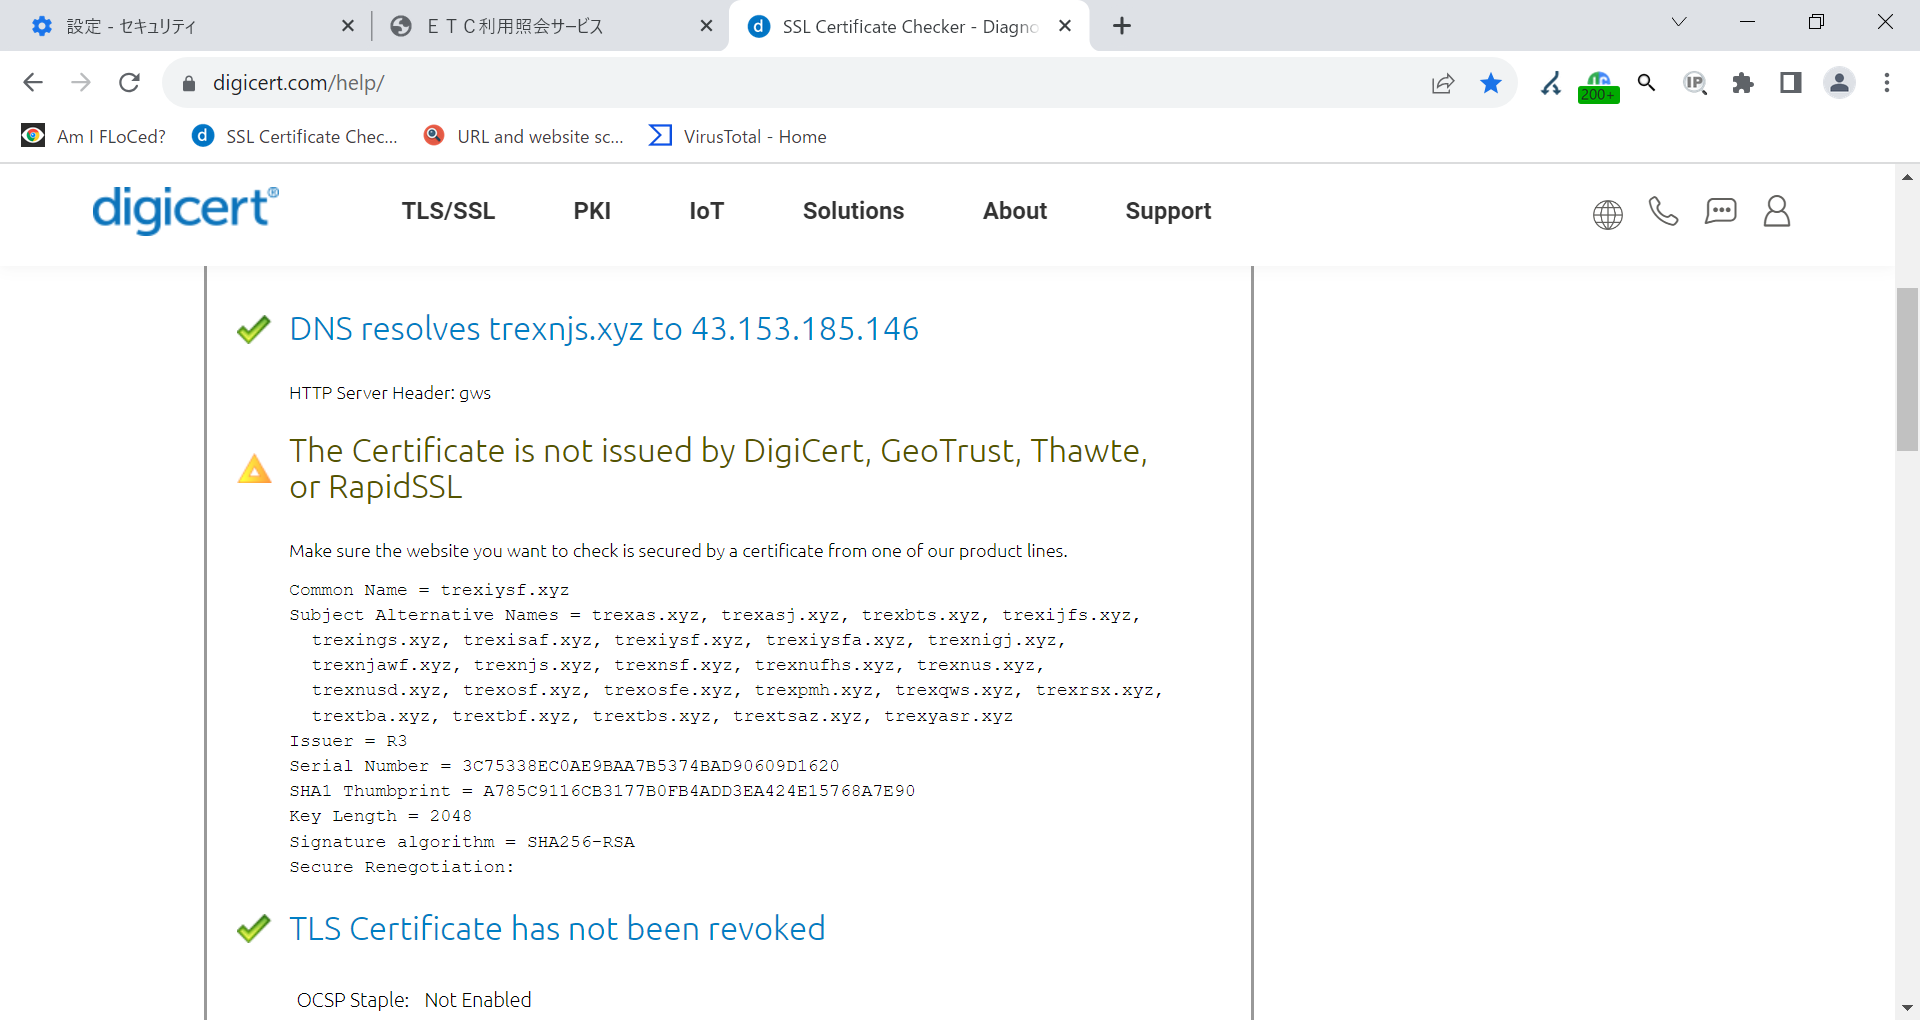Click the Key Length = 2048 line
The width and height of the screenshot is (1920, 1020).
coord(380,816)
